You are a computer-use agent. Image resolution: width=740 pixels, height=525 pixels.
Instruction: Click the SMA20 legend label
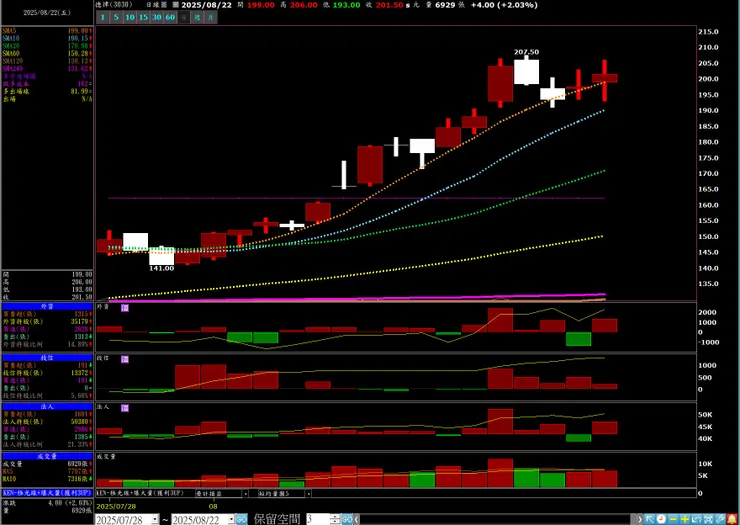[x=11, y=46]
